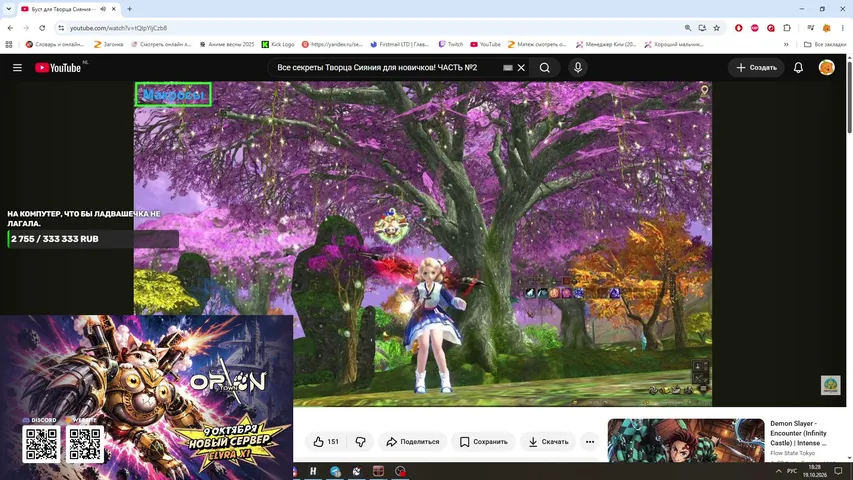Open Аниме весны 2025 bookmark
Viewport: 853px width, 480px height.
(226, 44)
